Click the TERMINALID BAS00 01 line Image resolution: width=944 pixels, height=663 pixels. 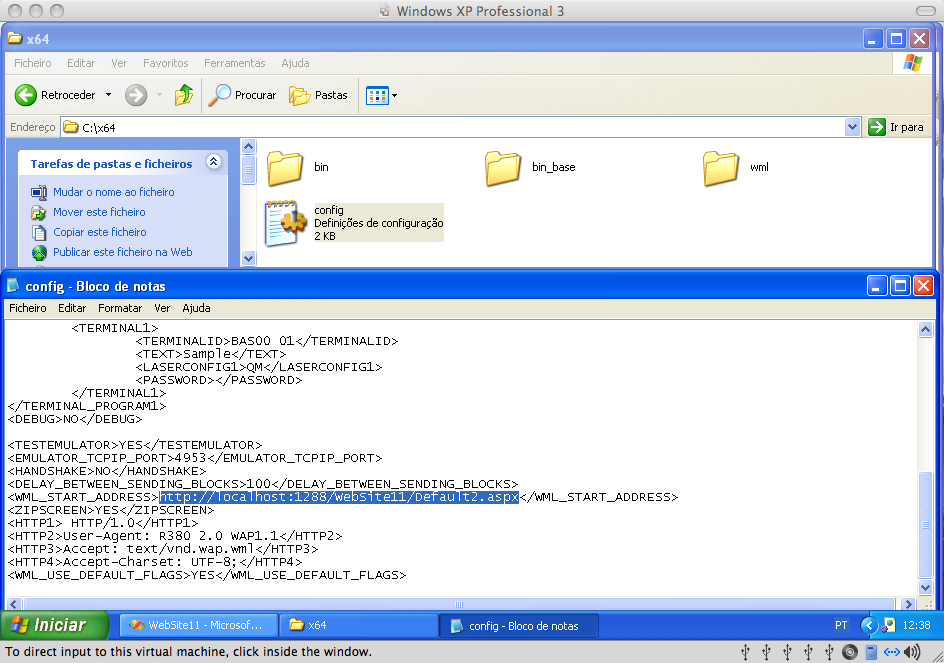click(267, 341)
